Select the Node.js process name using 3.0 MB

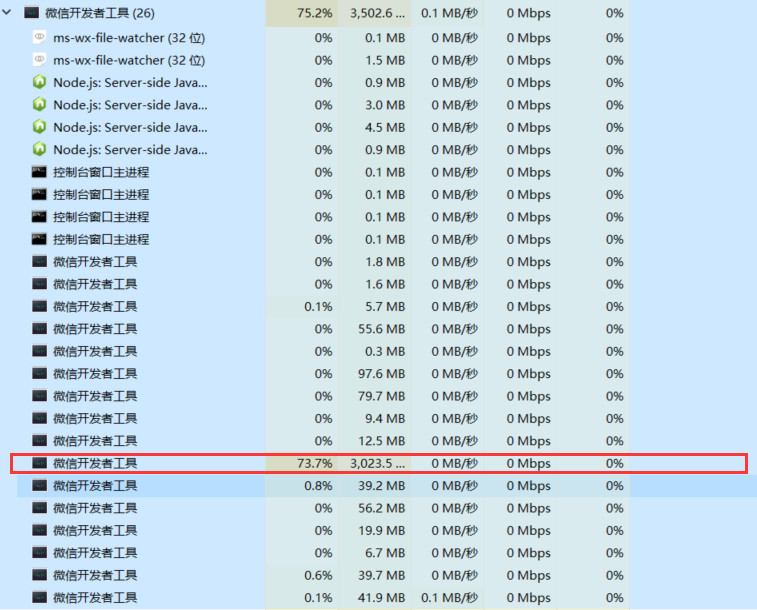coord(130,105)
